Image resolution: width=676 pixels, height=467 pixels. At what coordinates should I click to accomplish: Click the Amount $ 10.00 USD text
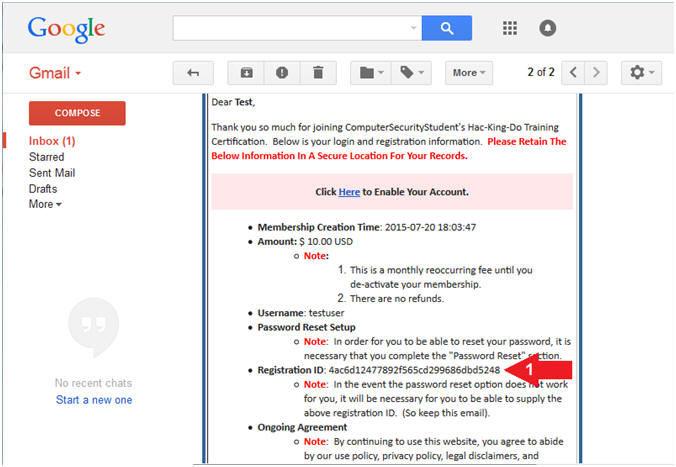[x=305, y=241]
